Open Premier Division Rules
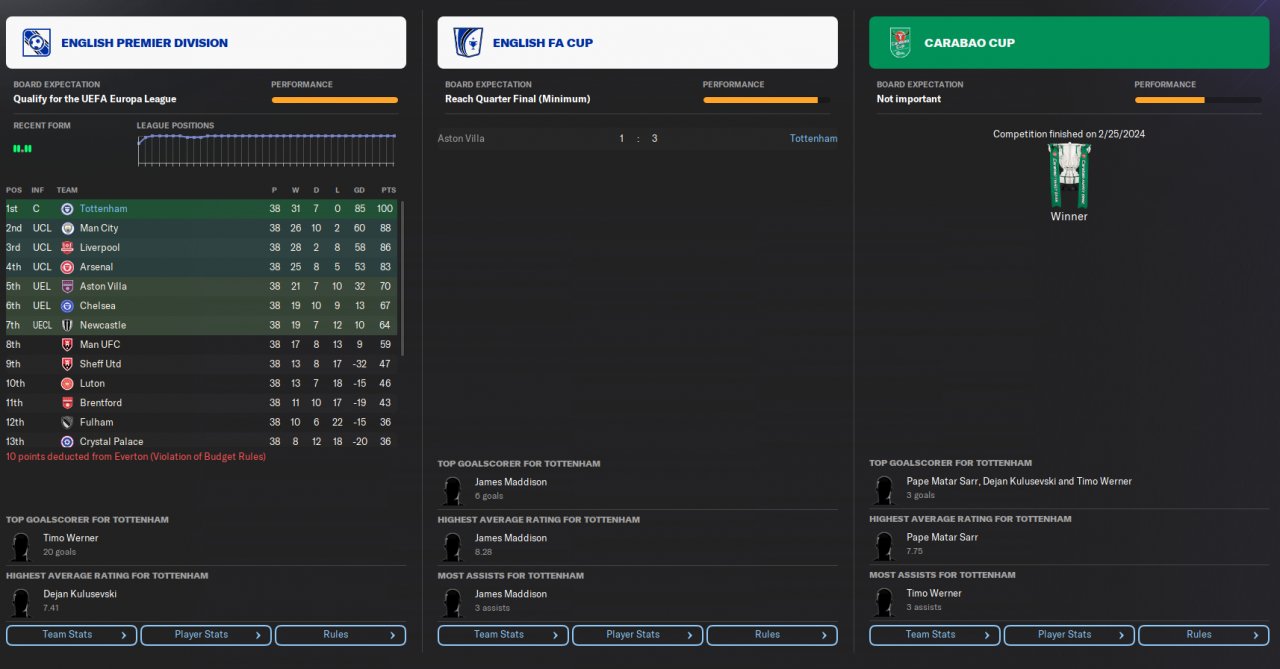The height and width of the screenshot is (669, 1280). coord(341,635)
